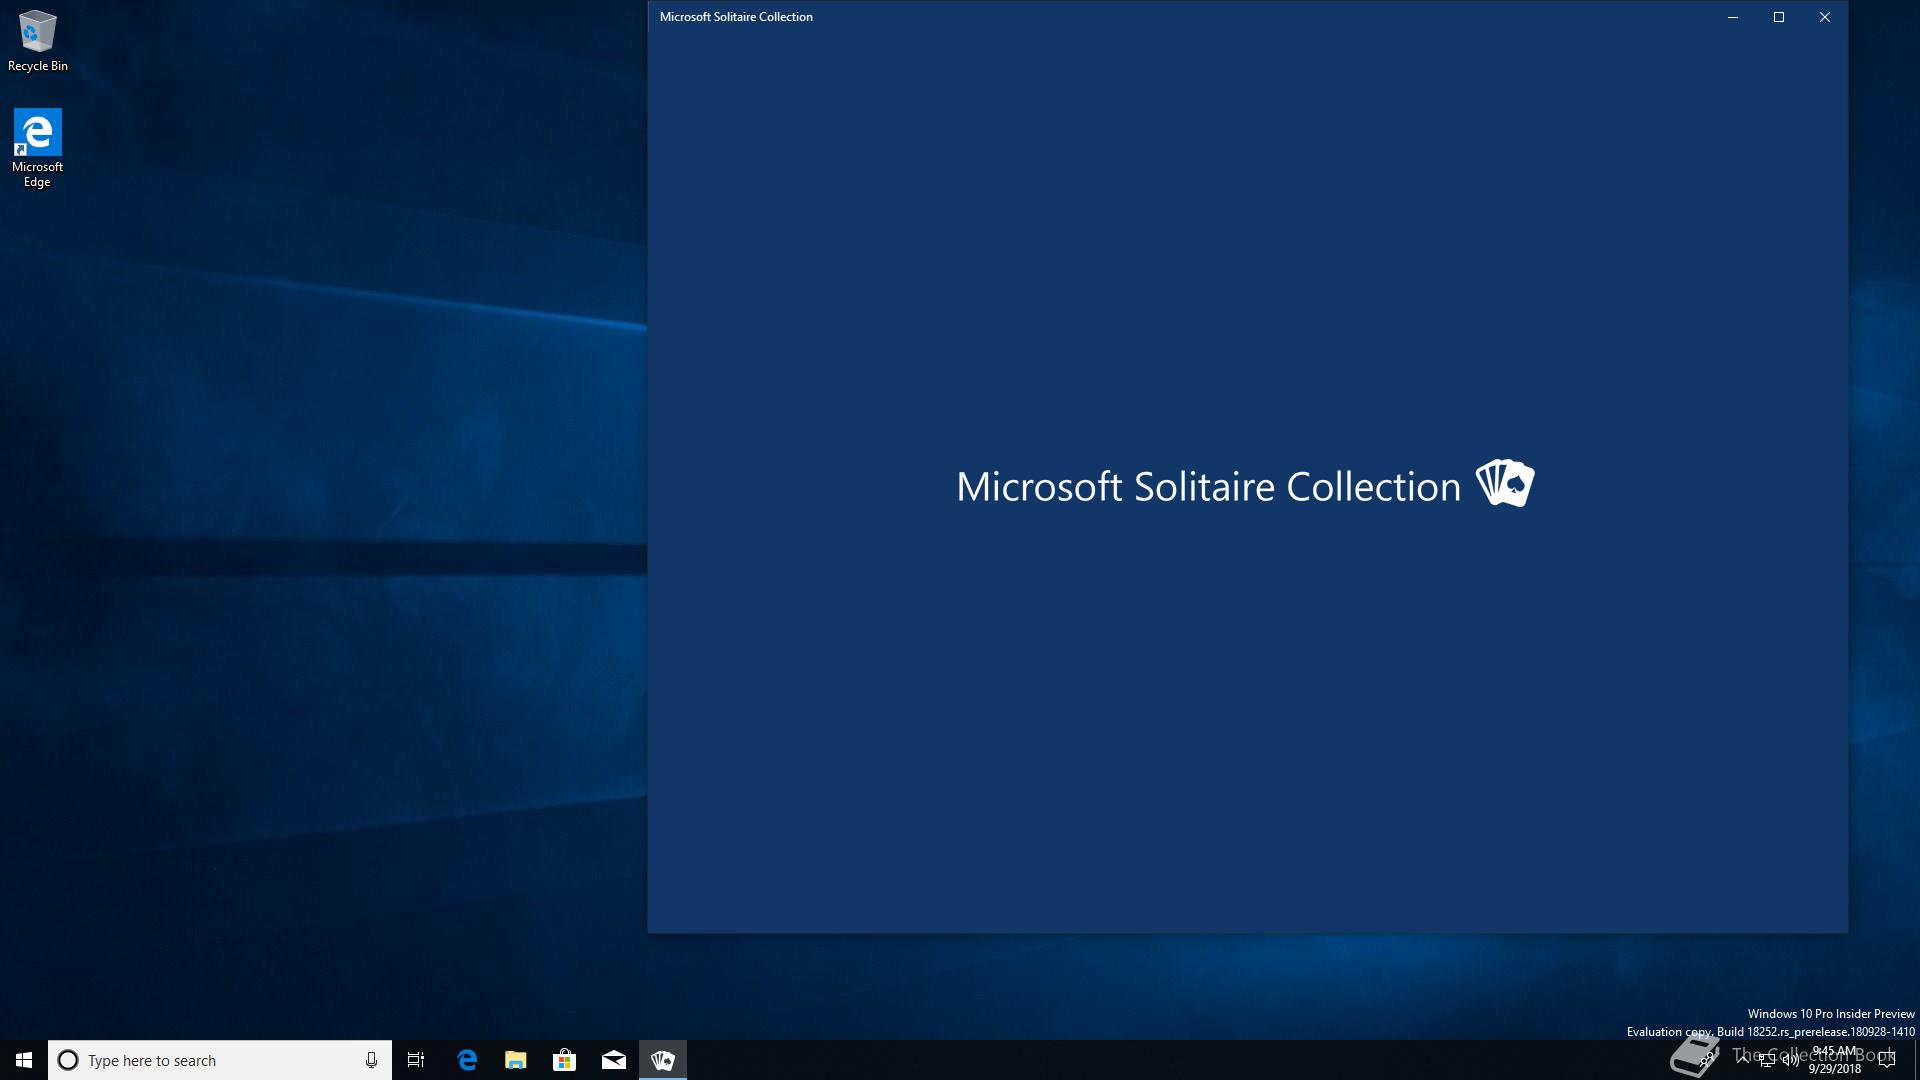1920x1080 pixels.
Task: Open the Action Center notification icon
Action: [x=1887, y=1060]
